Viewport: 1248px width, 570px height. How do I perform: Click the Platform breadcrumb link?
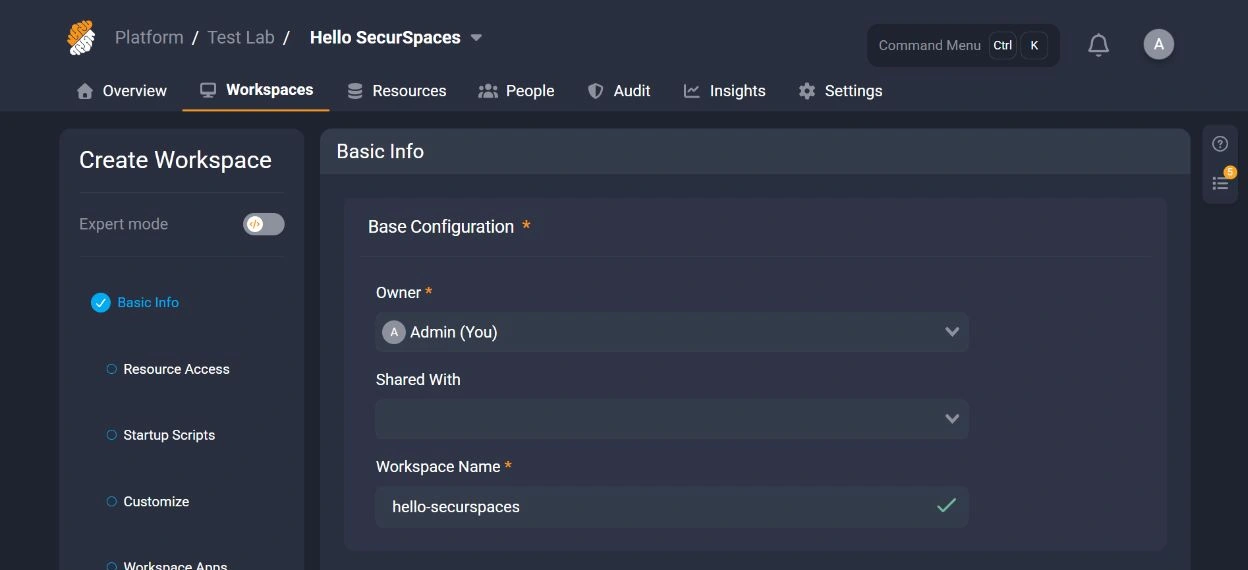tap(149, 37)
